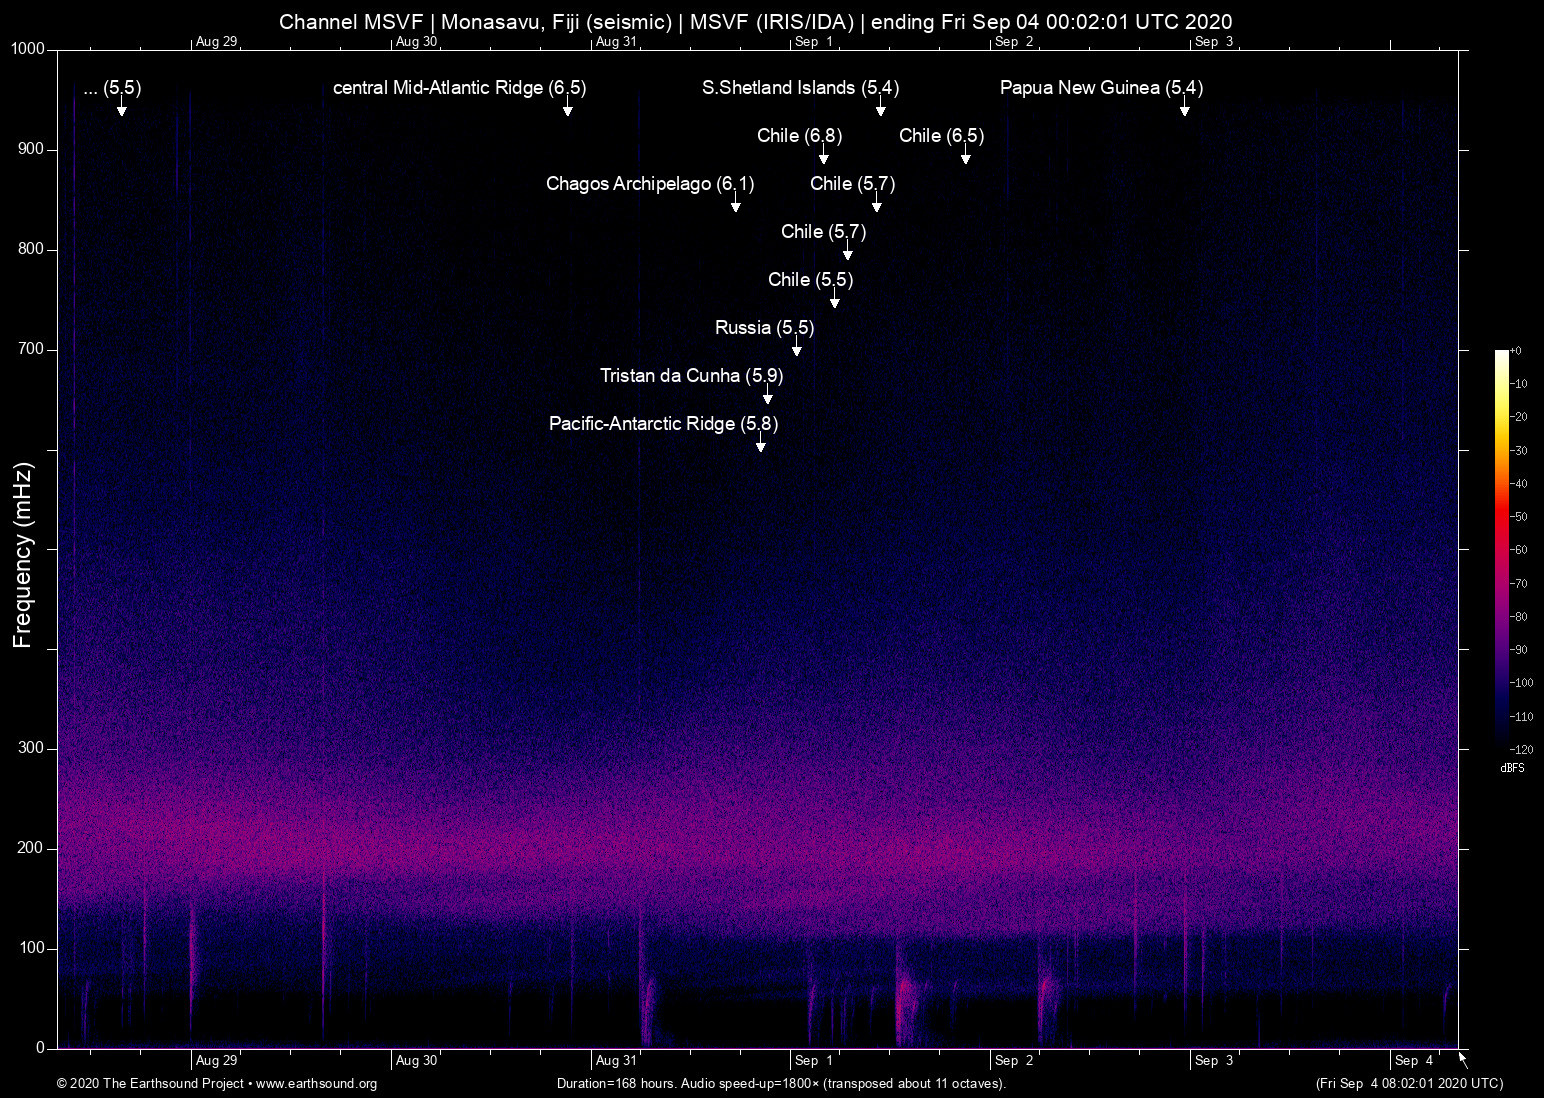Click the '(Fri Sep 4 08:02:01 2020 UTC)' timestamp
This screenshot has height=1098, width=1544.
[1409, 1084]
